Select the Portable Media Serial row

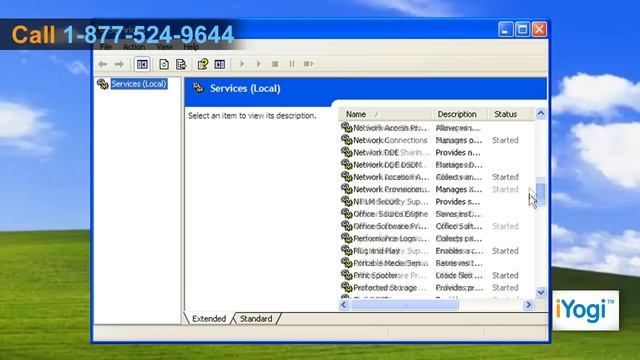[x=437, y=263]
